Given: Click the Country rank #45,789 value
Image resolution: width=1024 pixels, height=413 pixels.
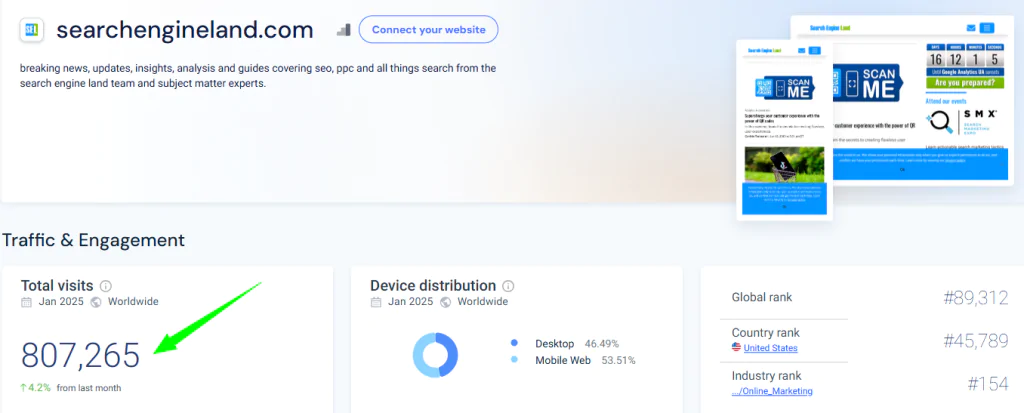Looking at the screenshot, I should [x=976, y=340].
